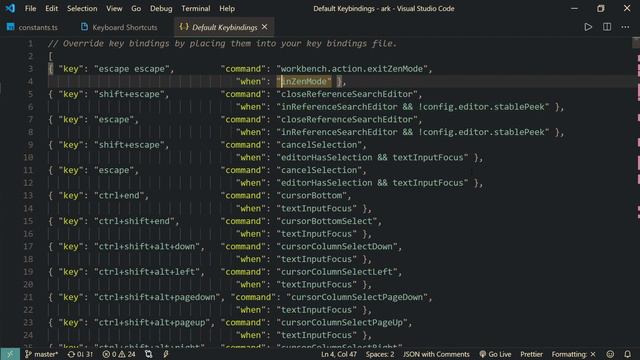Click the run play icon in editor toolbar
The image size is (640, 360).
click(x=588, y=27)
